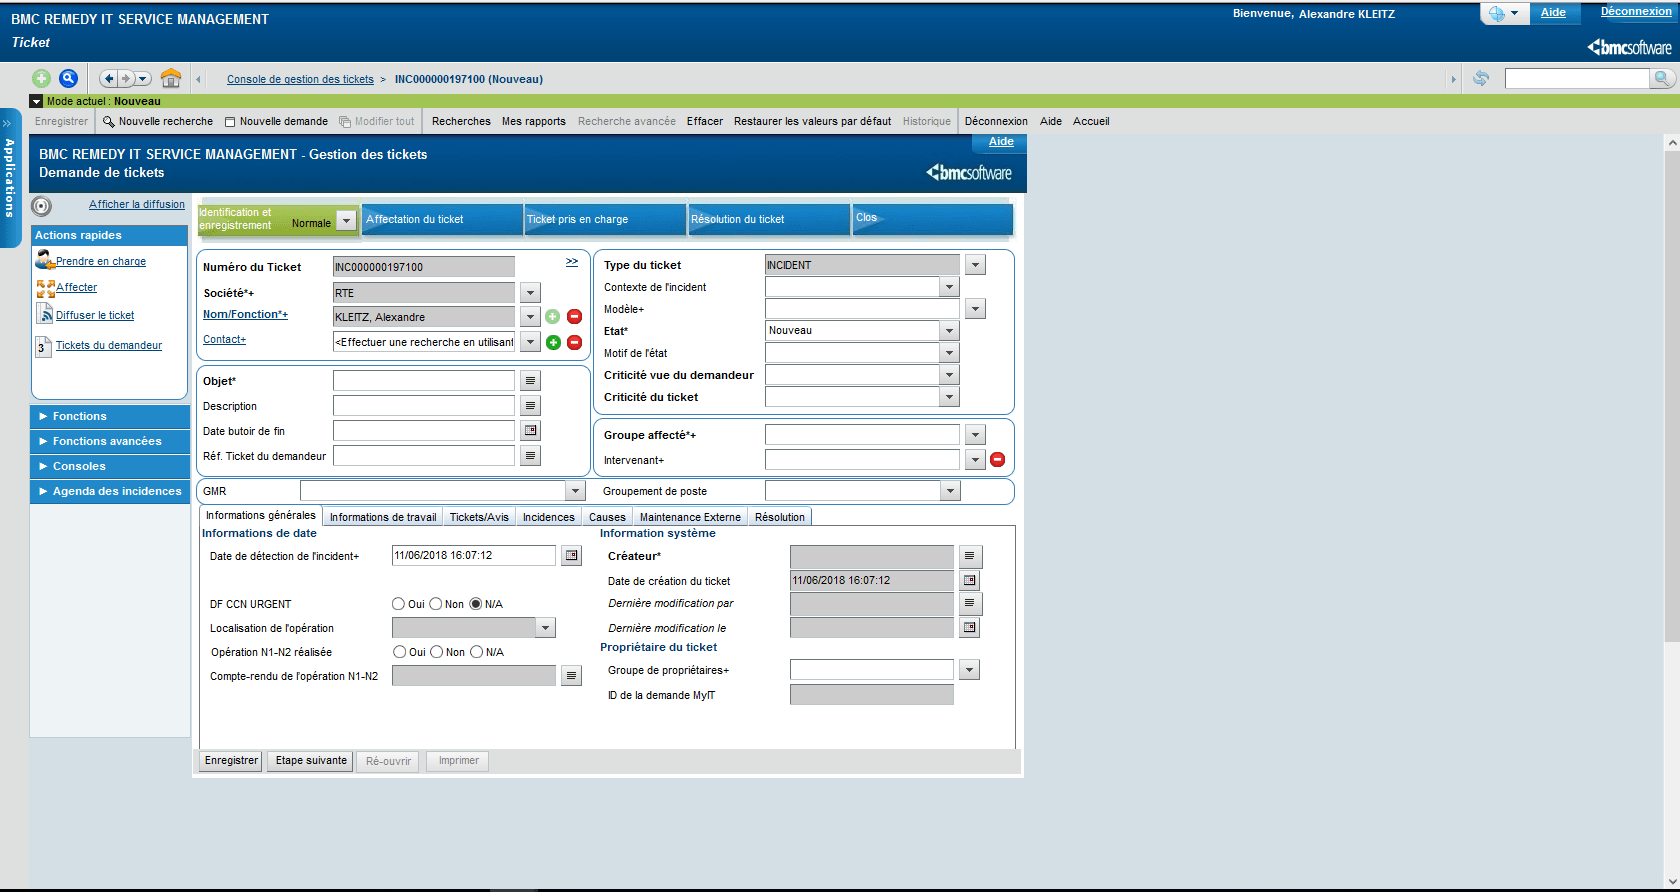Expand the Agenda des incidences section
Viewport: 1680px width, 892px height.
[110, 491]
